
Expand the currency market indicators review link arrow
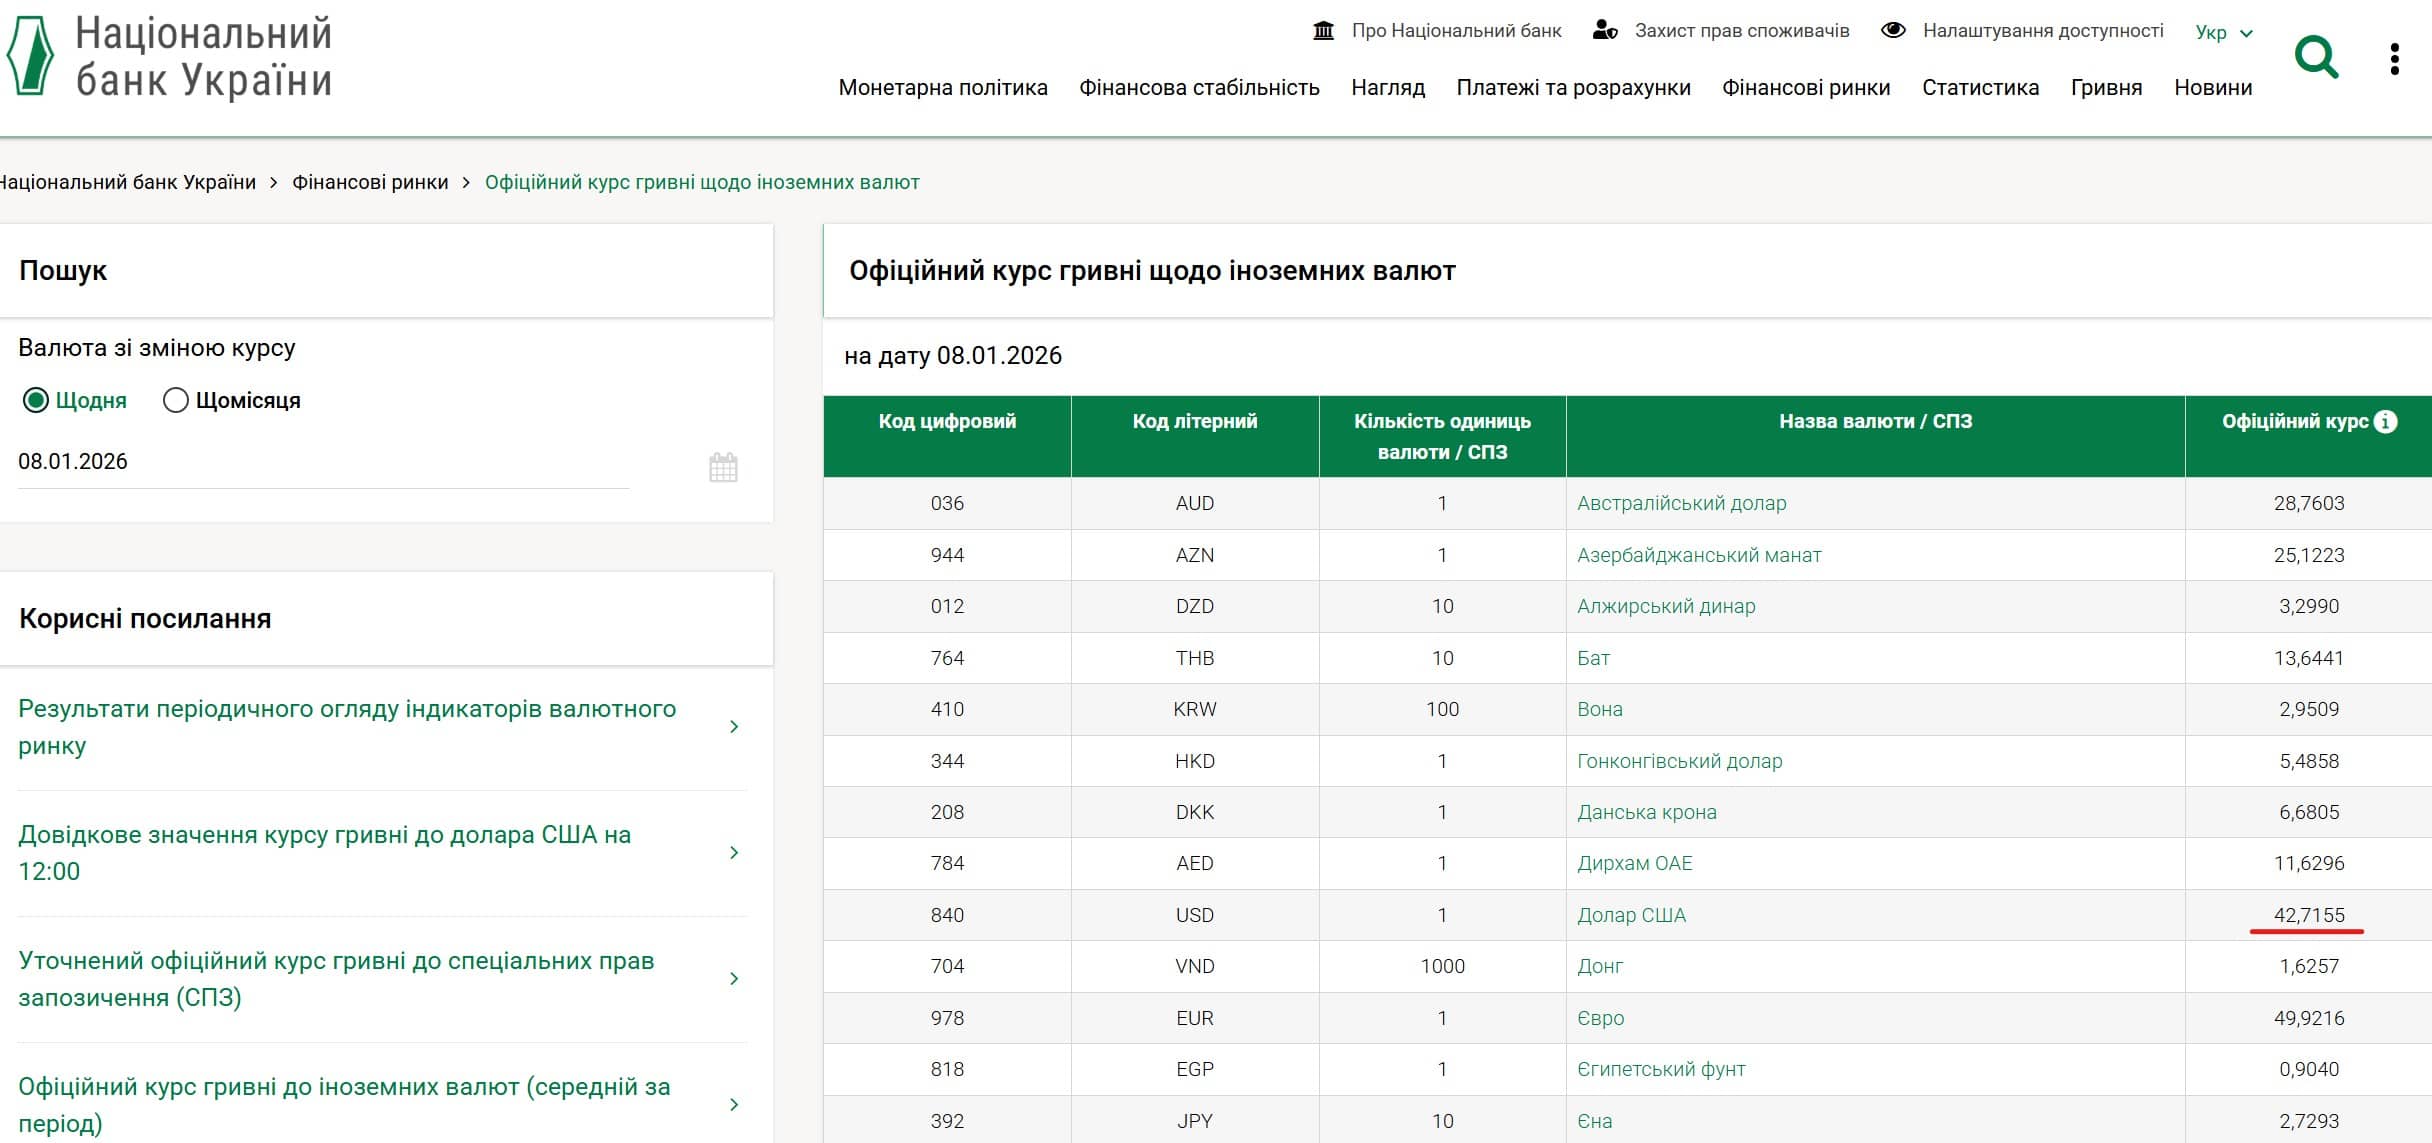coord(734,727)
